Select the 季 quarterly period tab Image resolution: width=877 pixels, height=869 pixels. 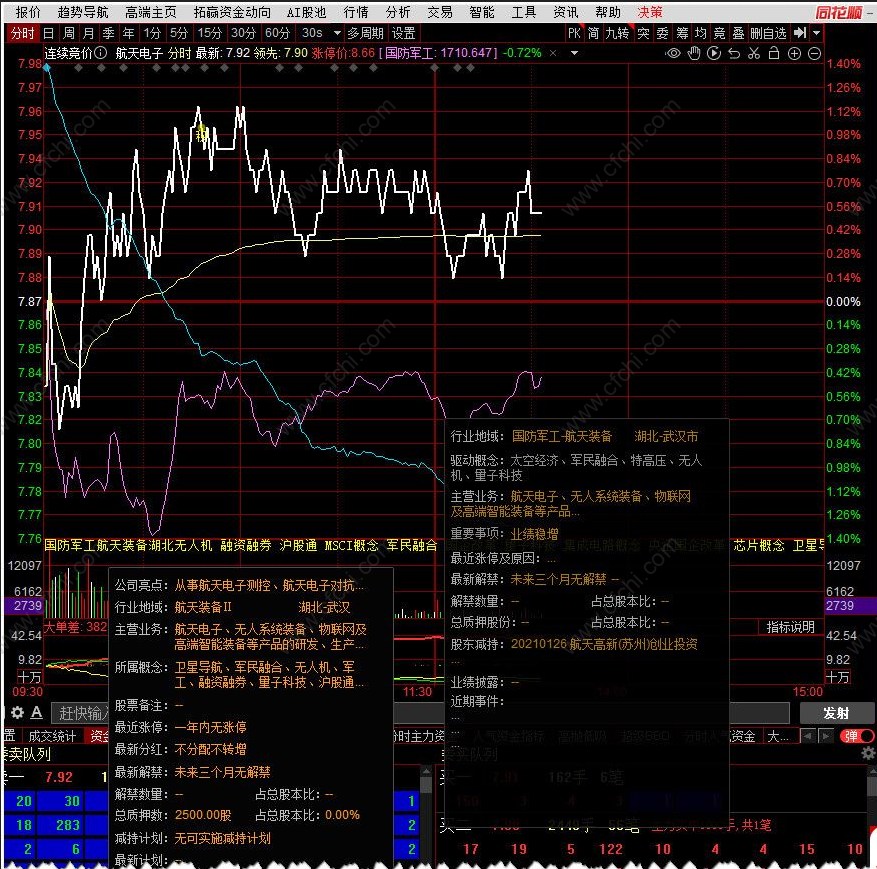pyautogui.click(x=109, y=34)
